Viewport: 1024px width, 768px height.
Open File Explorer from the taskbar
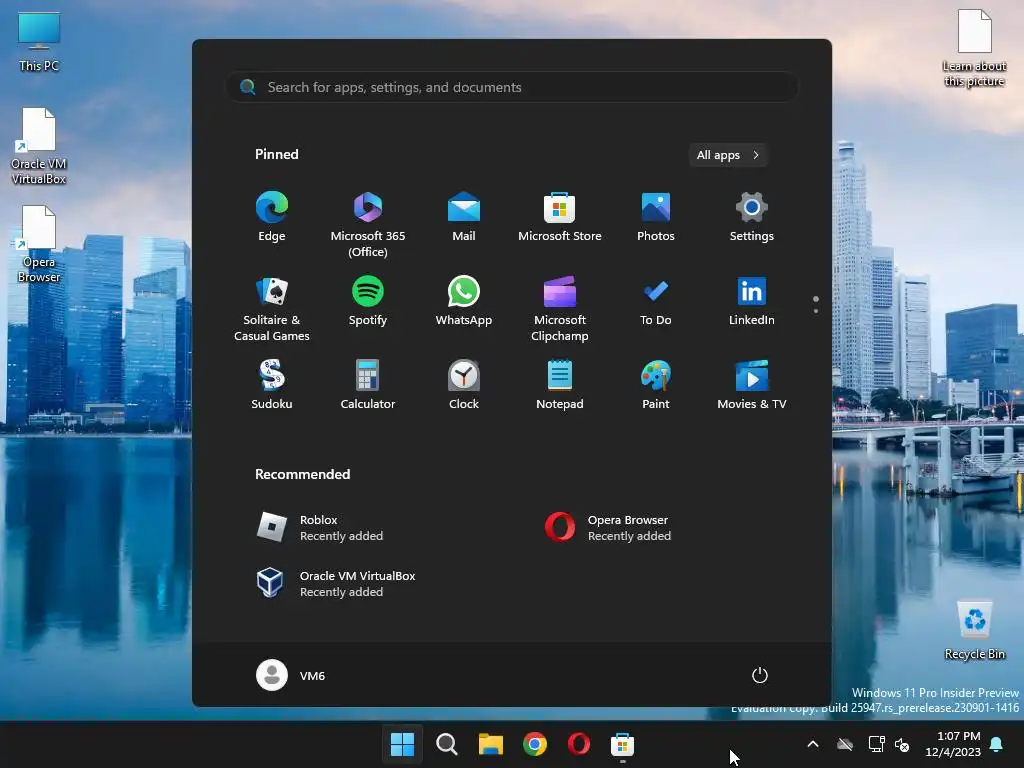pyautogui.click(x=490, y=744)
